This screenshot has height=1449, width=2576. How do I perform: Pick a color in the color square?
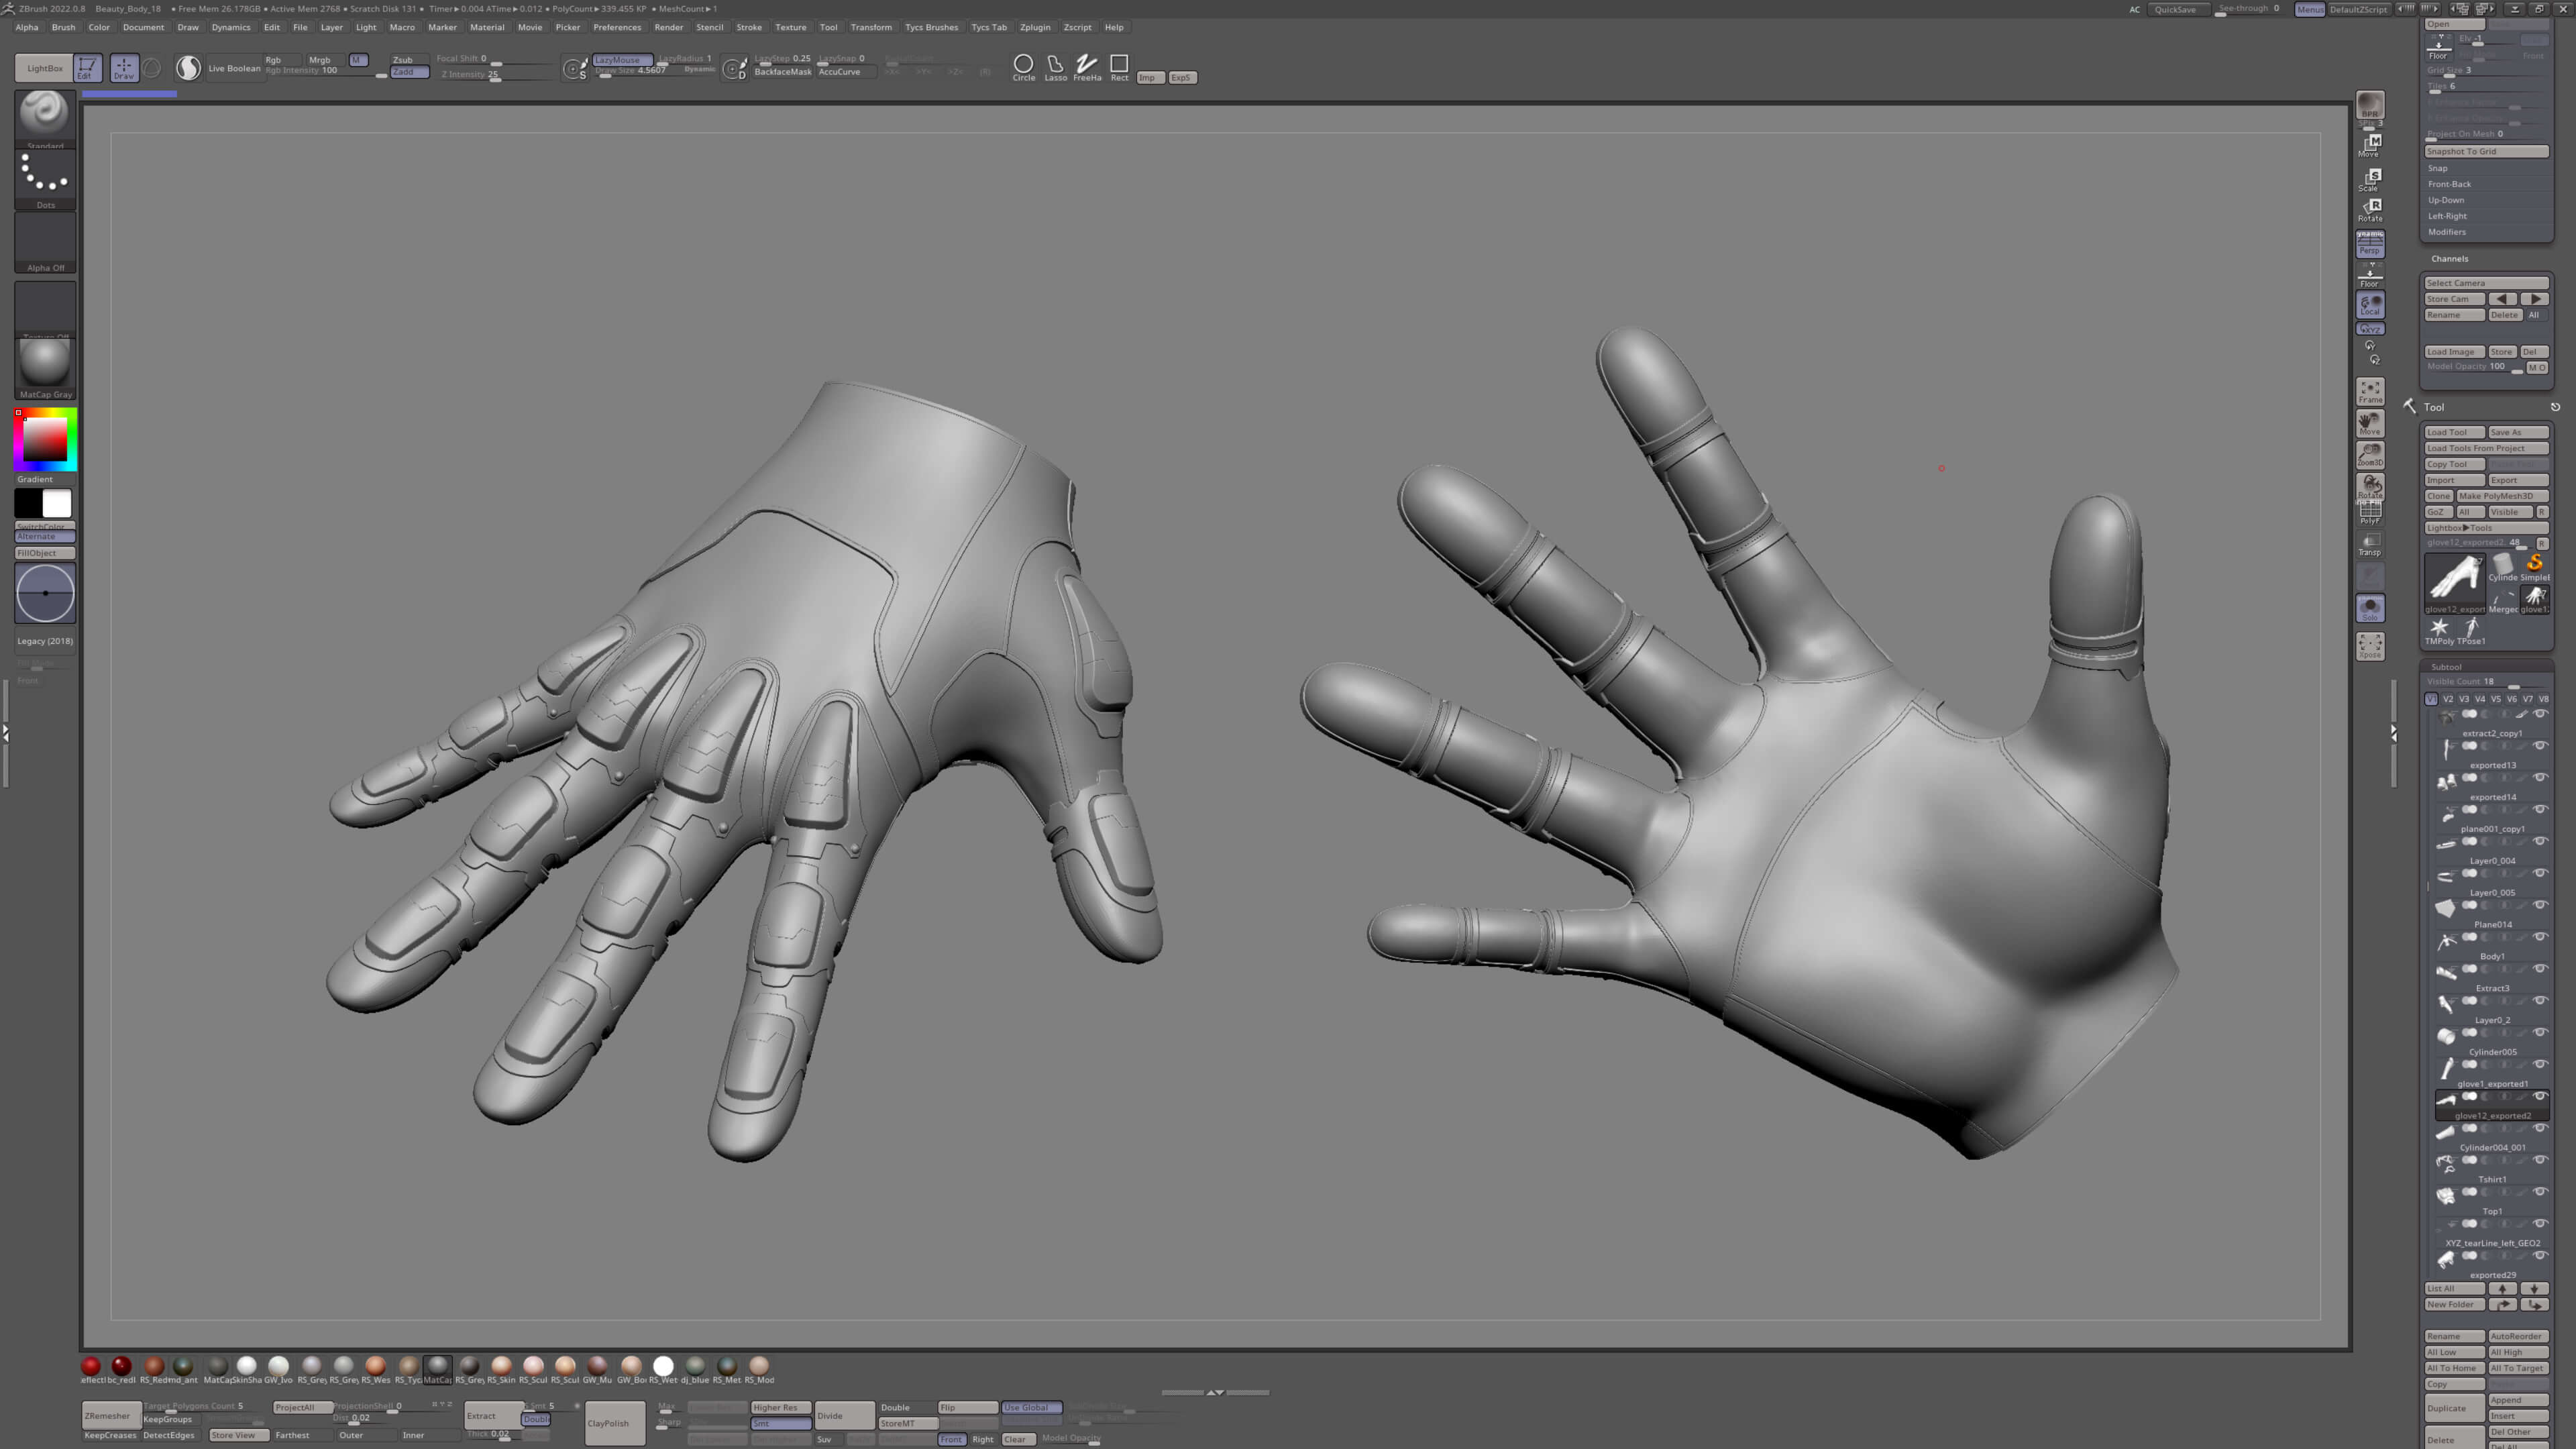(x=45, y=439)
